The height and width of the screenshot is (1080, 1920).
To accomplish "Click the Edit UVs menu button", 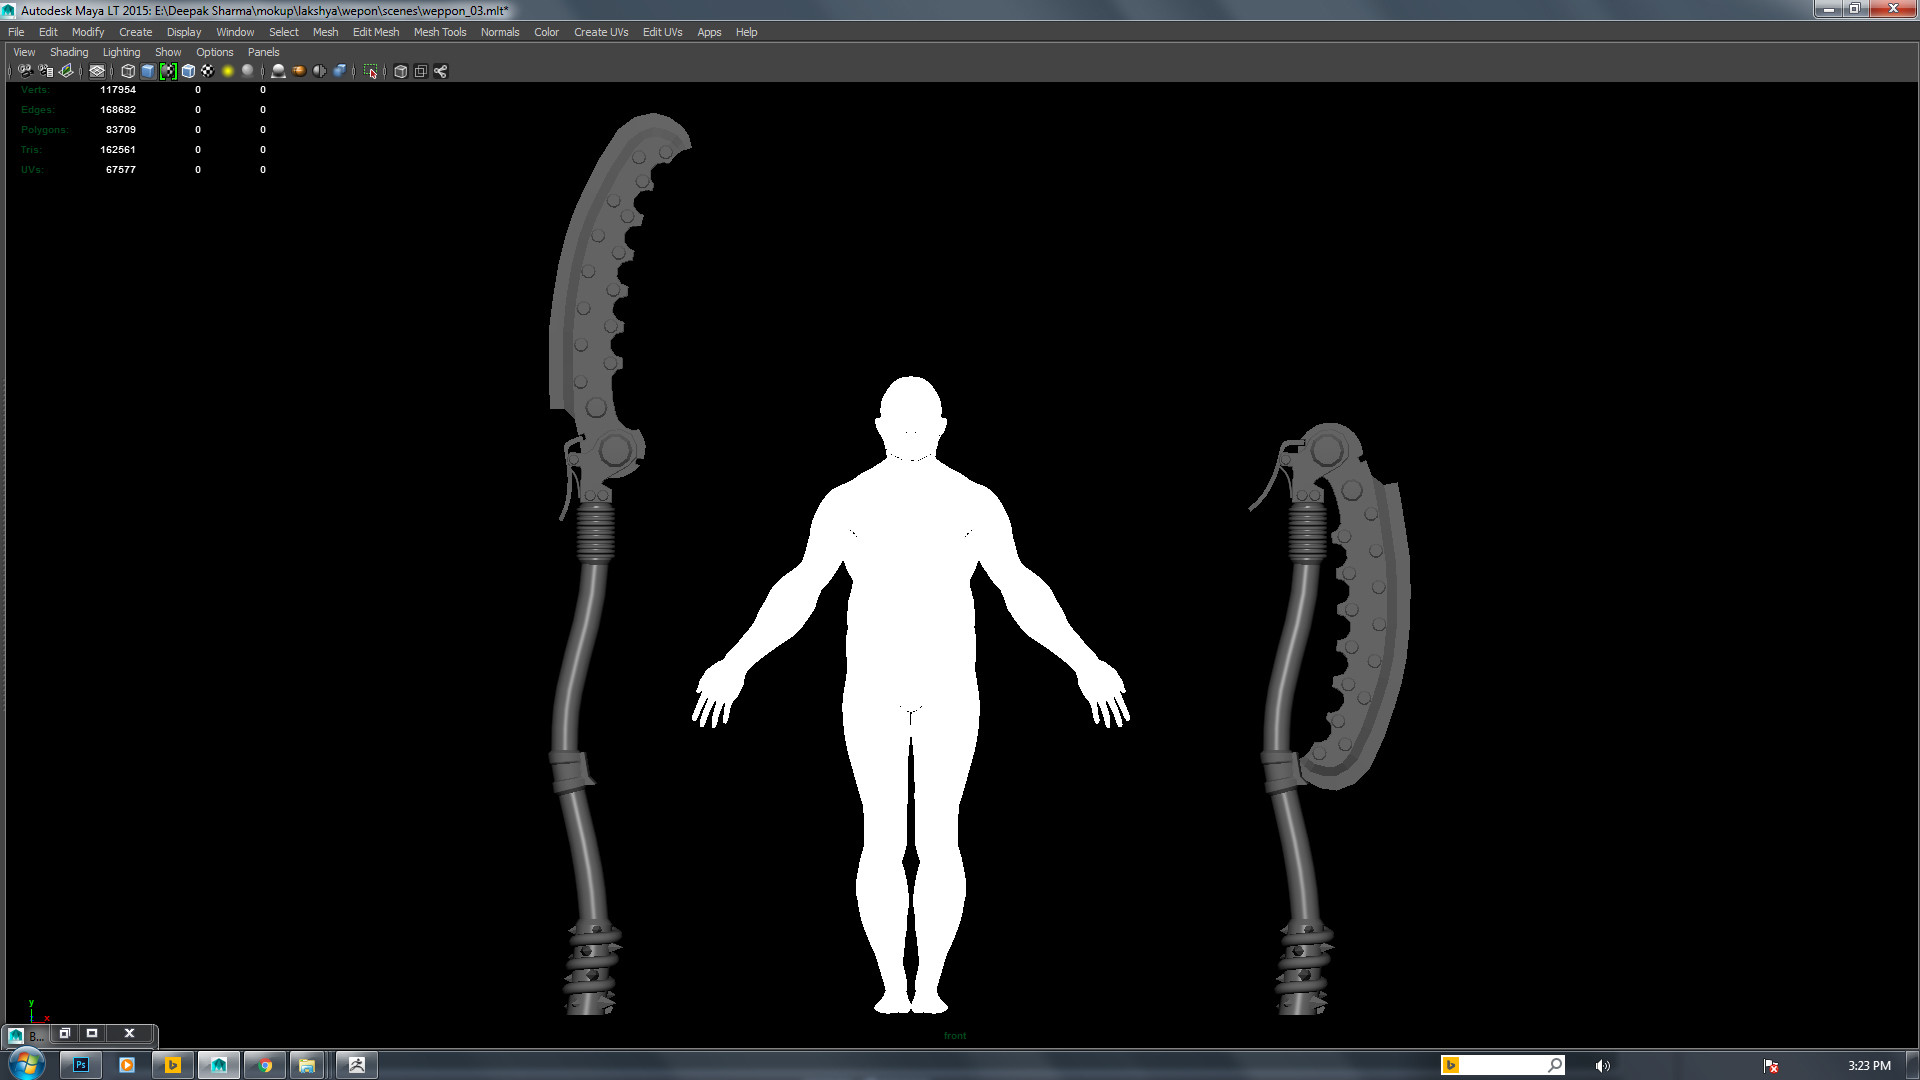I will (x=662, y=32).
